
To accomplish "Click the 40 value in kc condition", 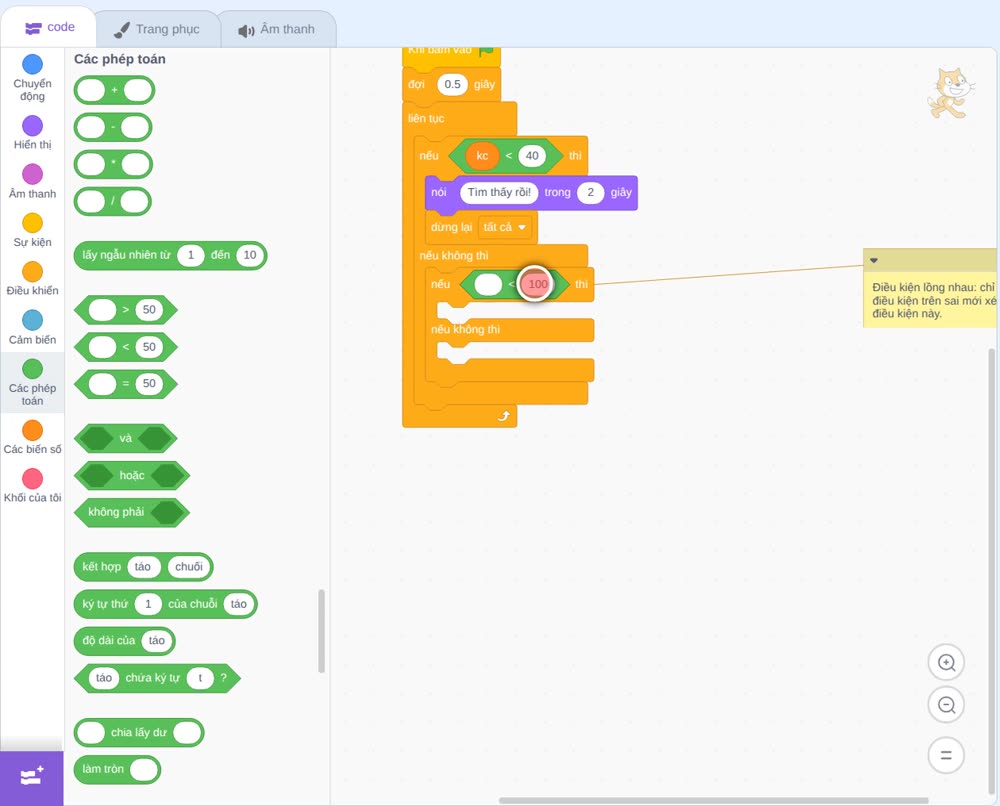I will pos(532,156).
